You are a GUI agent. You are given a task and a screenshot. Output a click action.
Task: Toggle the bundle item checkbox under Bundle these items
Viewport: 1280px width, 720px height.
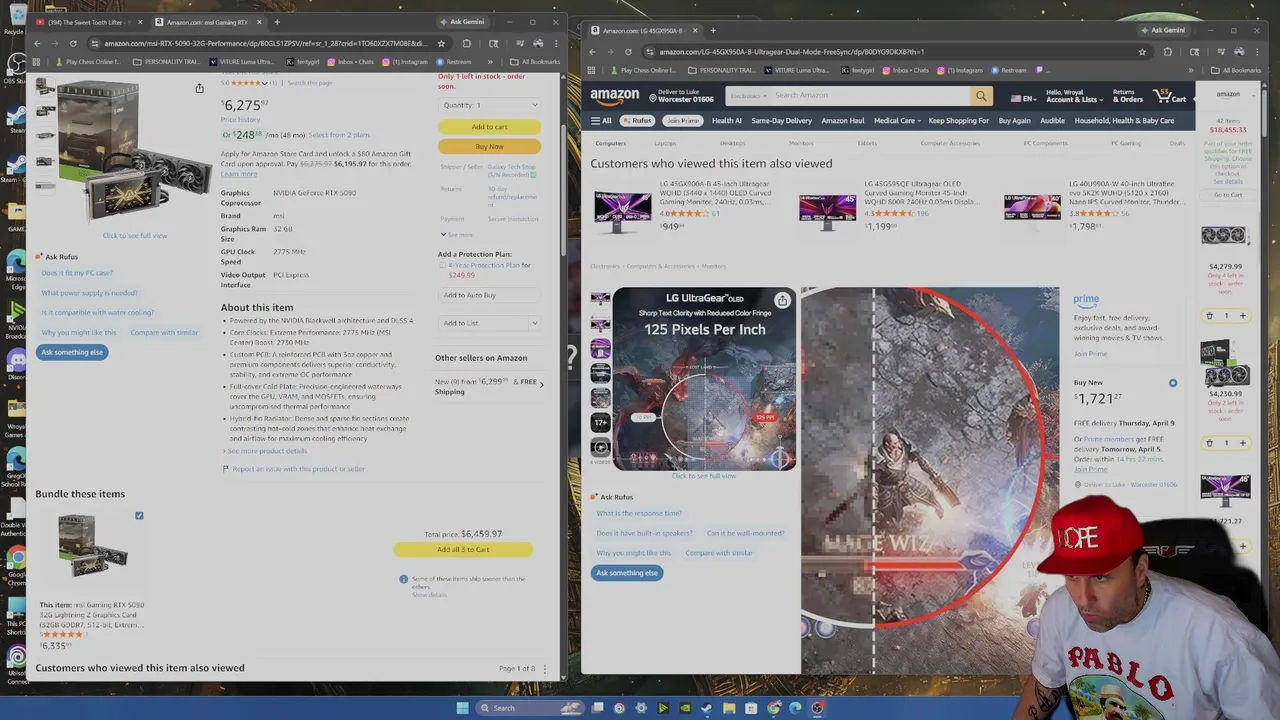(139, 516)
